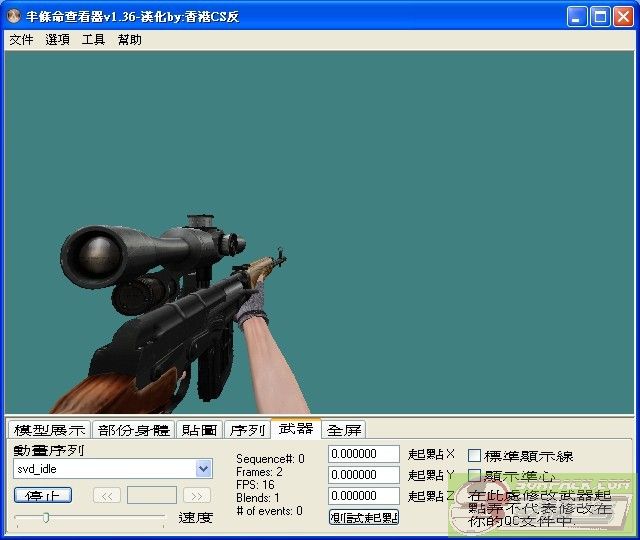640x540 pixels.
Task: Step to next frame with >> button
Action: point(197,496)
